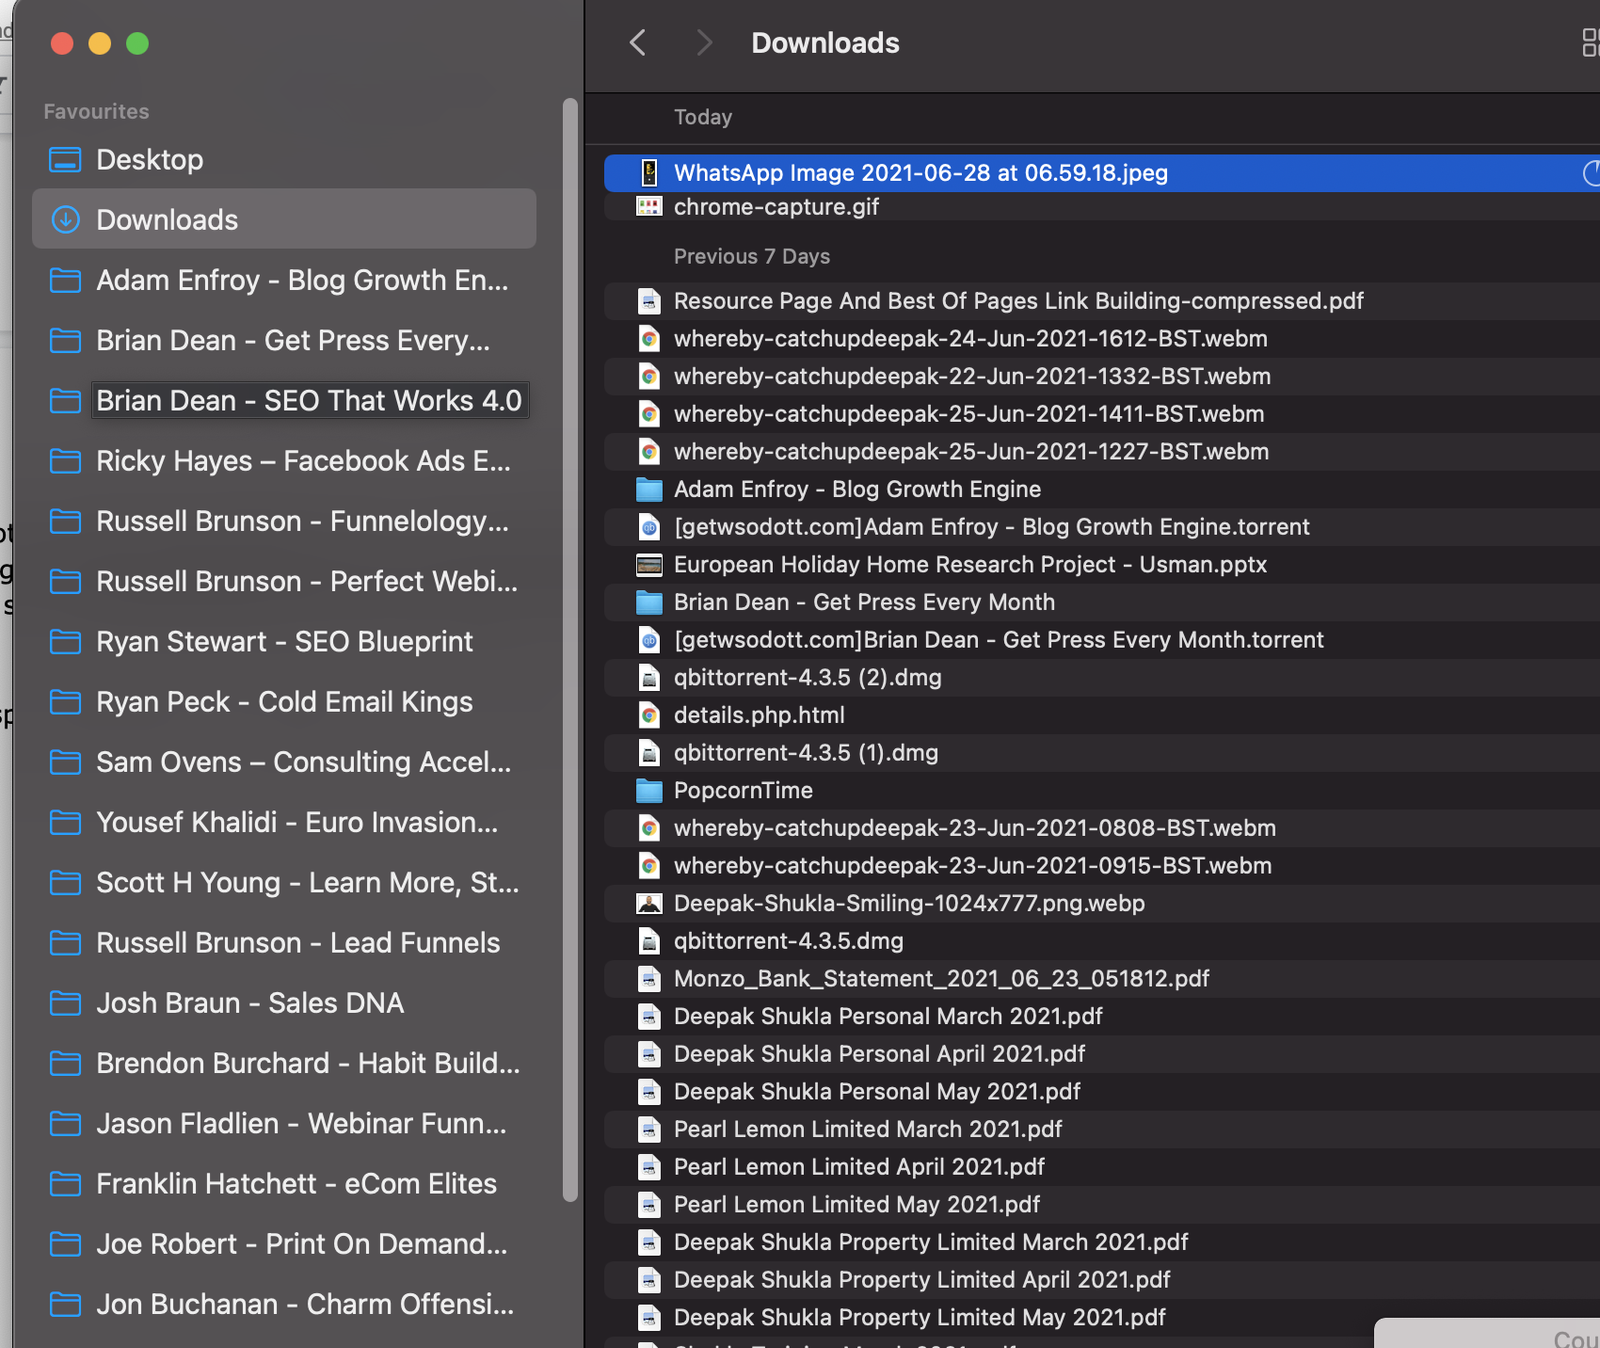Click the chrome-capture.gif file icon

tap(649, 207)
